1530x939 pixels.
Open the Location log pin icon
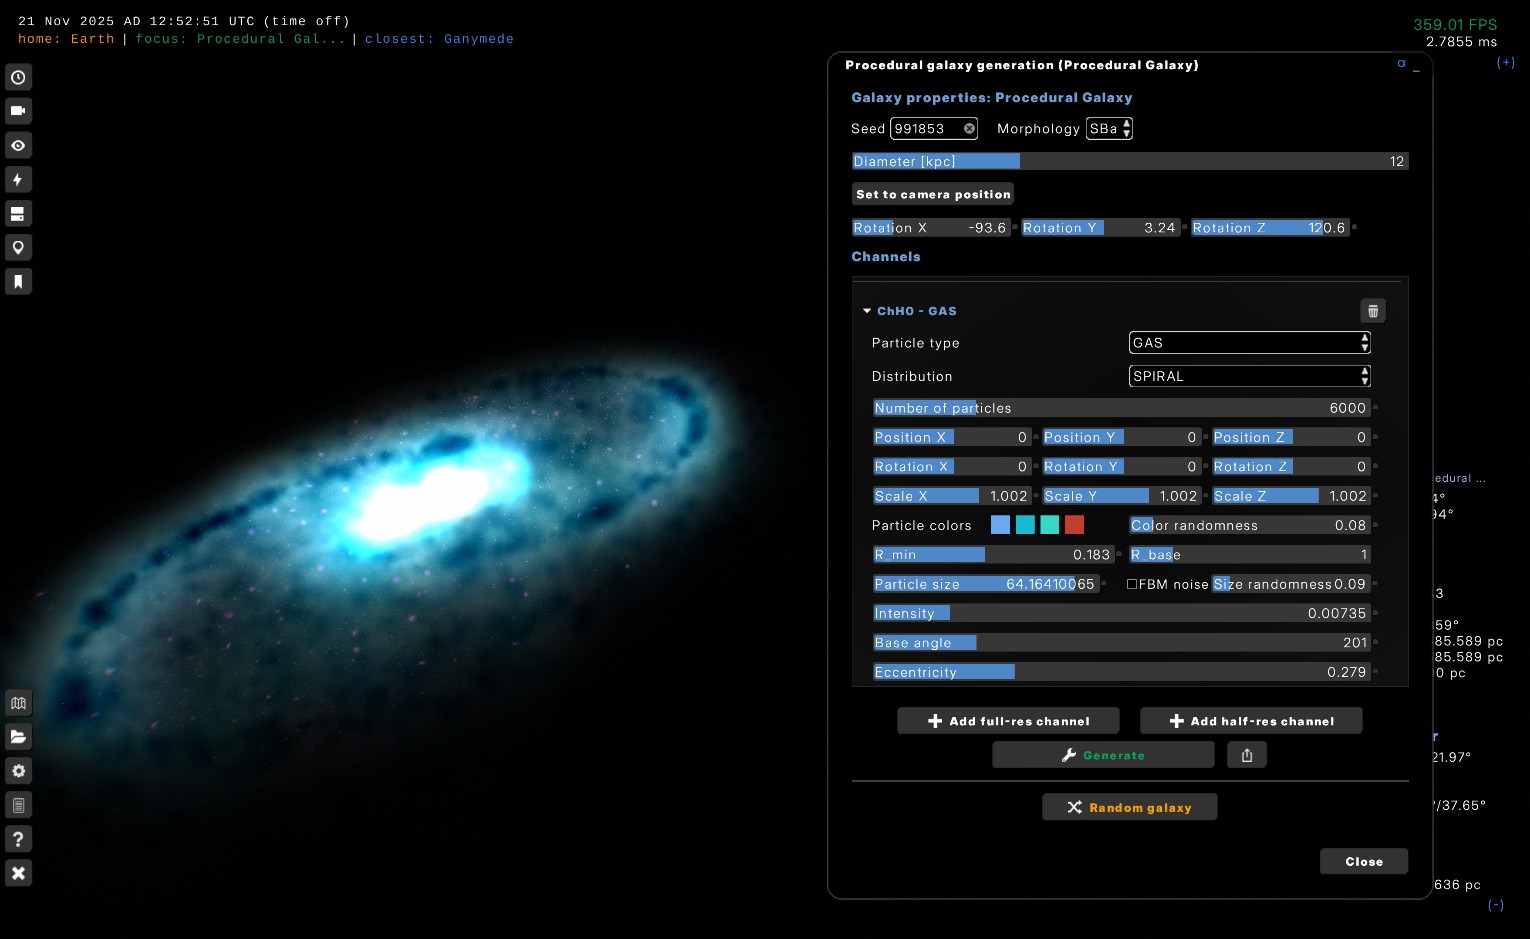(x=18, y=248)
